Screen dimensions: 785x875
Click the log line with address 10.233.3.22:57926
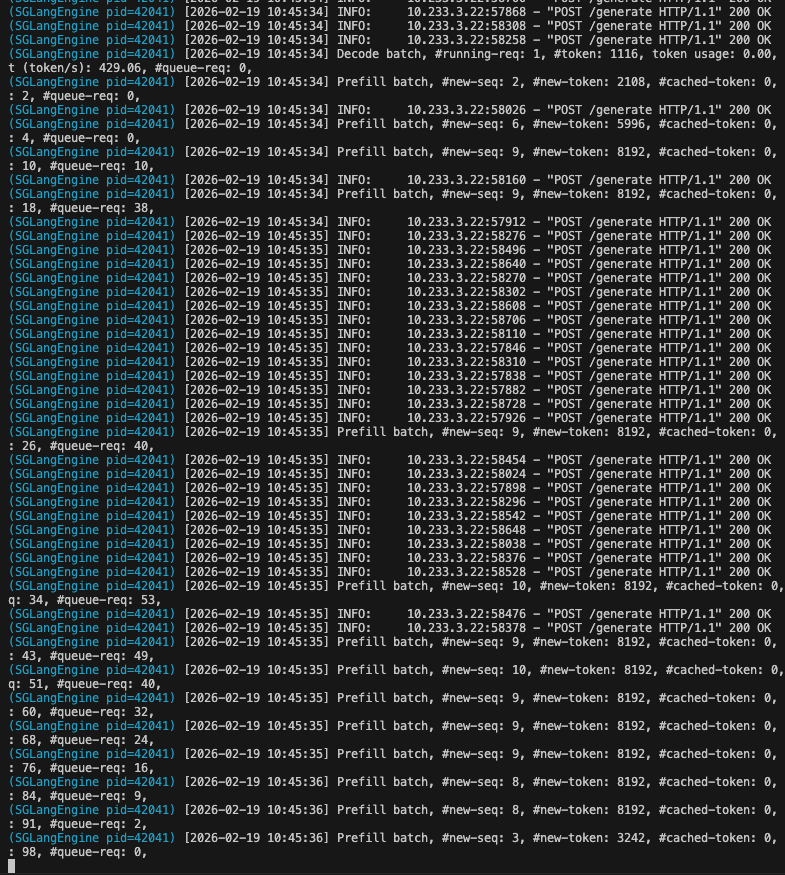pyautogui.click(x=390, y=417)
